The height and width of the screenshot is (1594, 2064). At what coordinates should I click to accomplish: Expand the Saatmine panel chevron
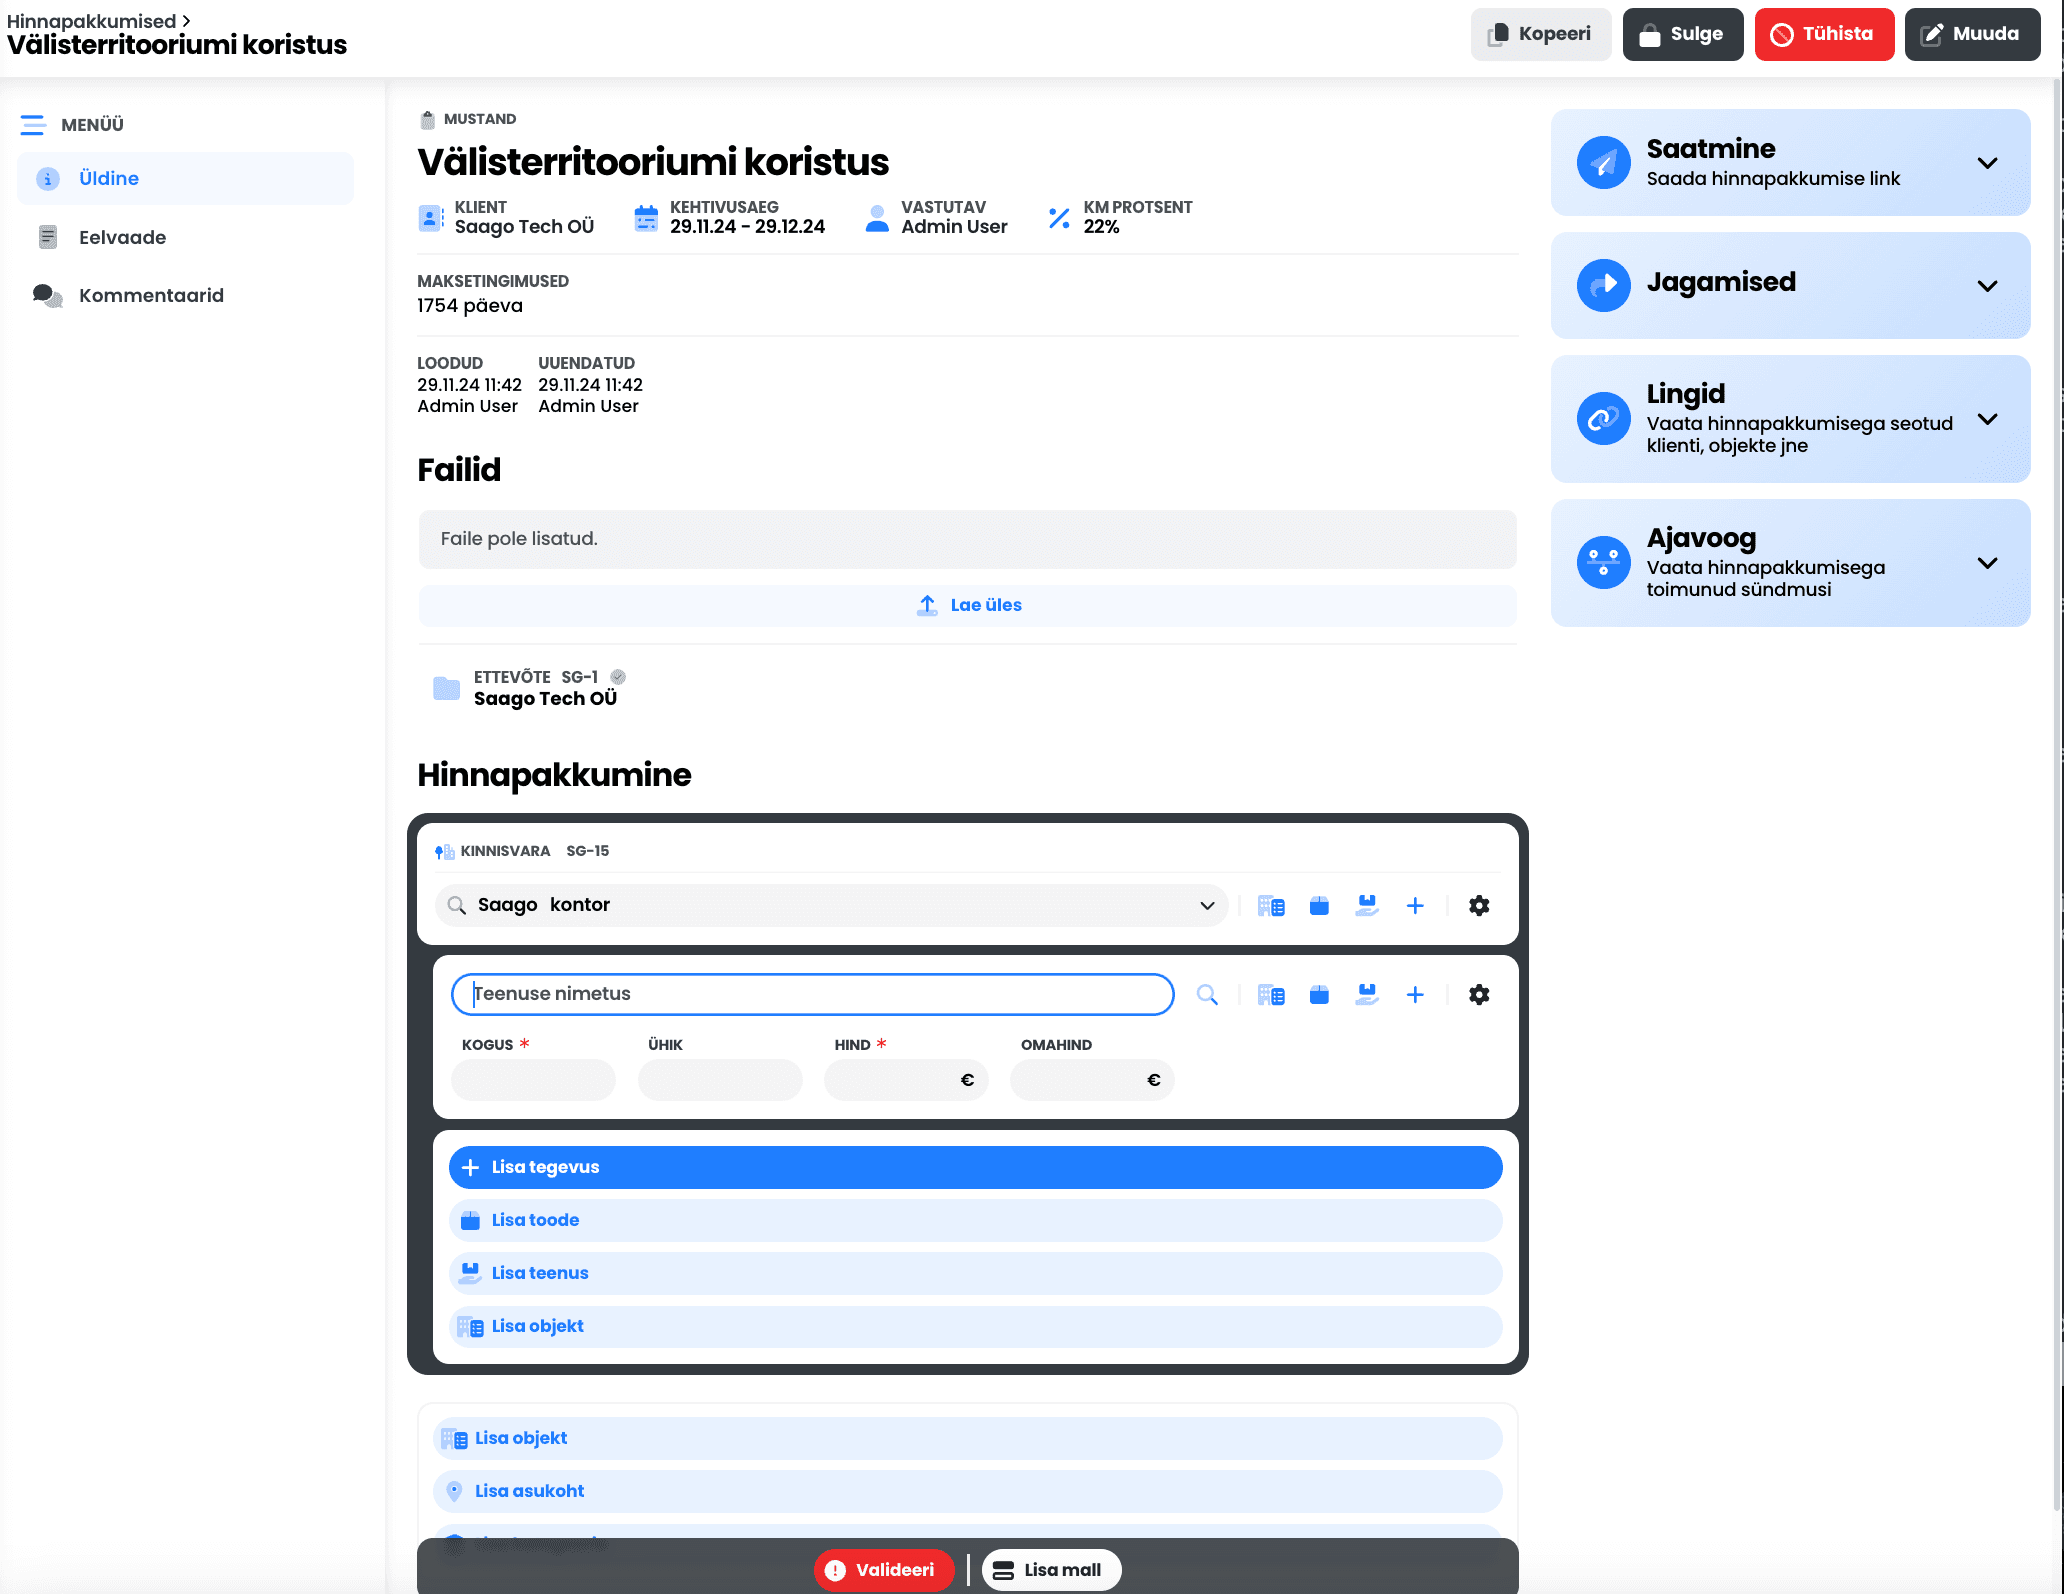(x=1987, y=163)
